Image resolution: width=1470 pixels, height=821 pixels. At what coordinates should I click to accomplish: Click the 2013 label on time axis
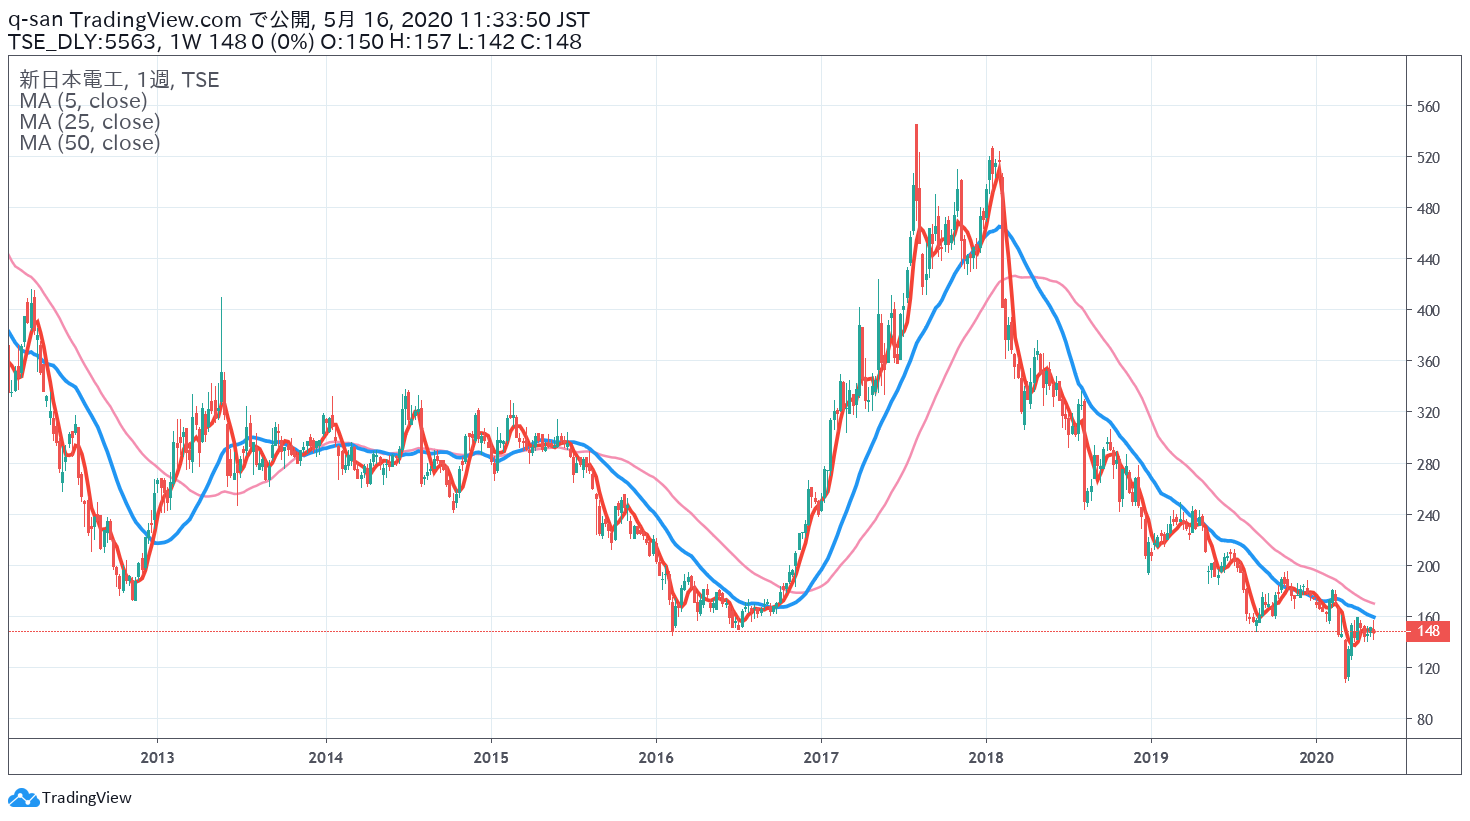coord(157,757)
